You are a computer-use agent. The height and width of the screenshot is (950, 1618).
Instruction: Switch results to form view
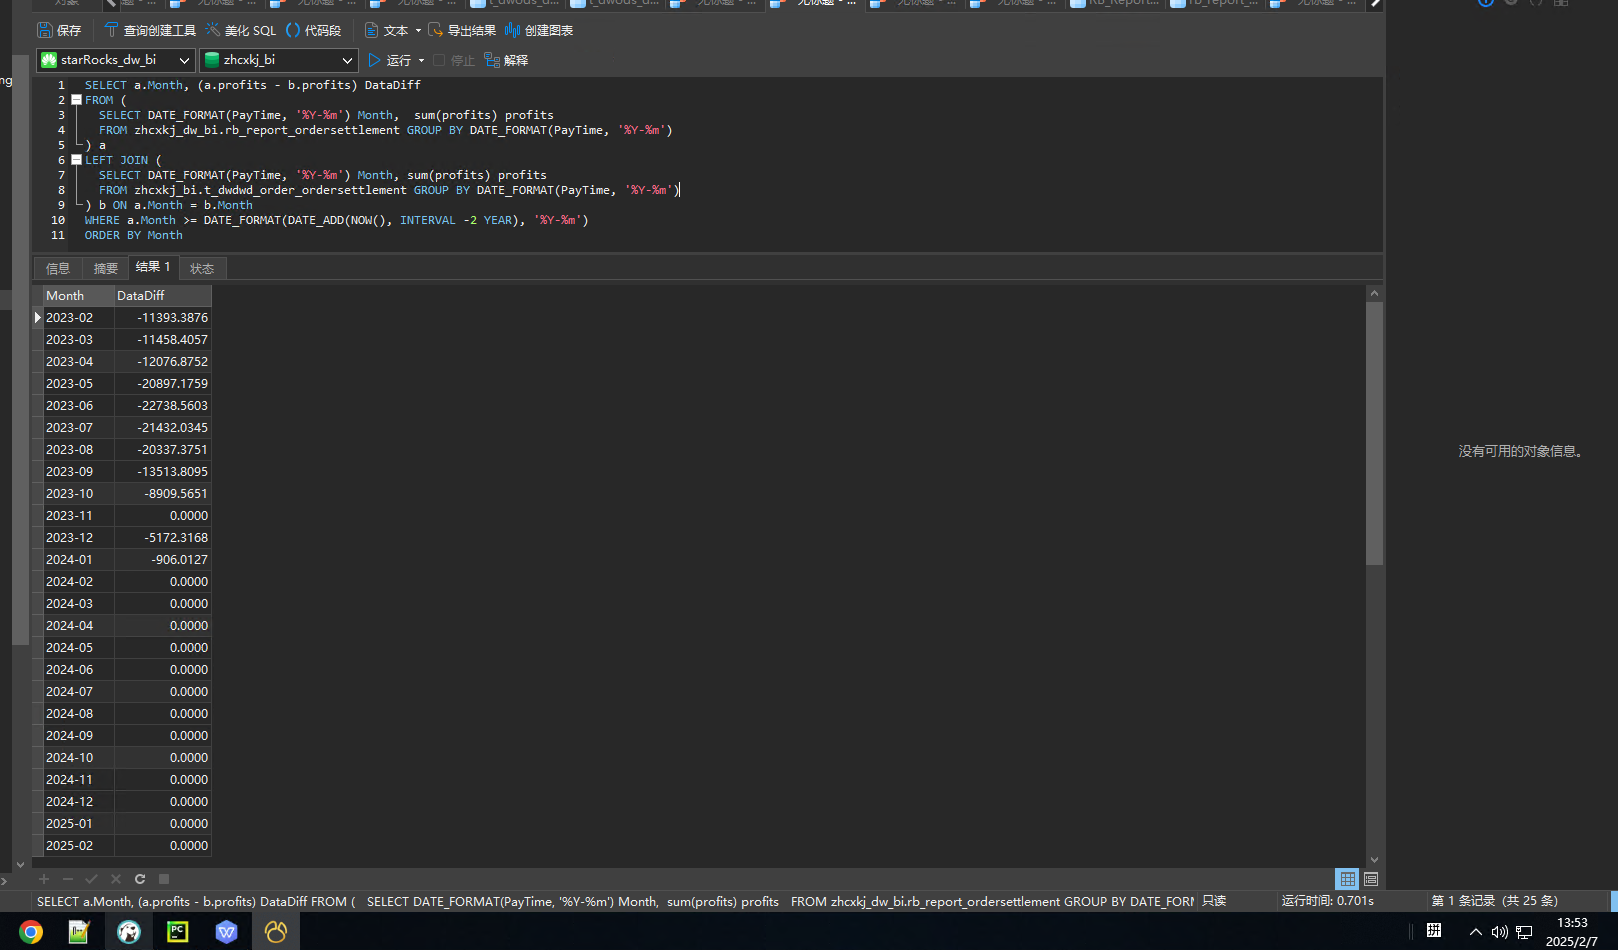(x=1371, y=879)
